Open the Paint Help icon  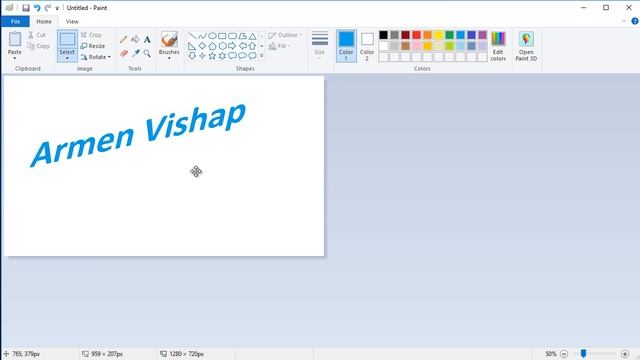coord(635,21)
